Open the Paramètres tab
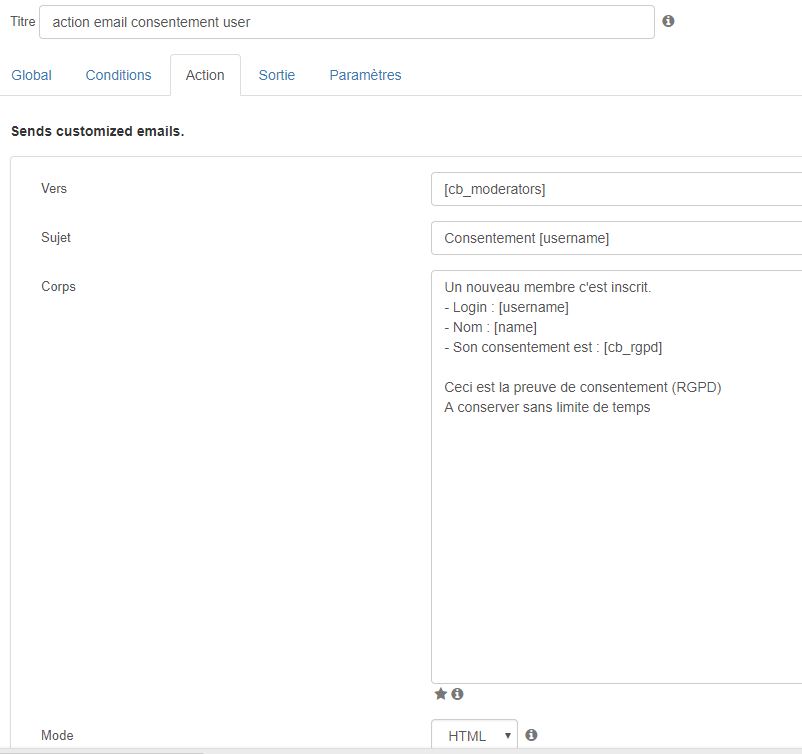The width and height of the screenshot is (802, 754). (365, 75)
